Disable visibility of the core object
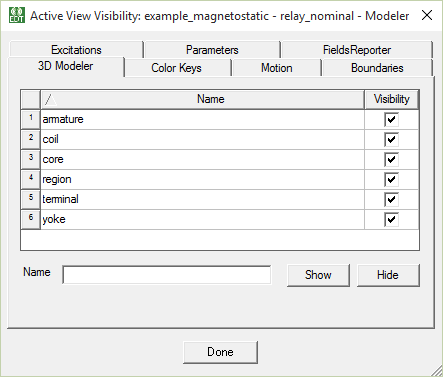The height and width of the screenshot is (377, 443). tap(391, 159)
